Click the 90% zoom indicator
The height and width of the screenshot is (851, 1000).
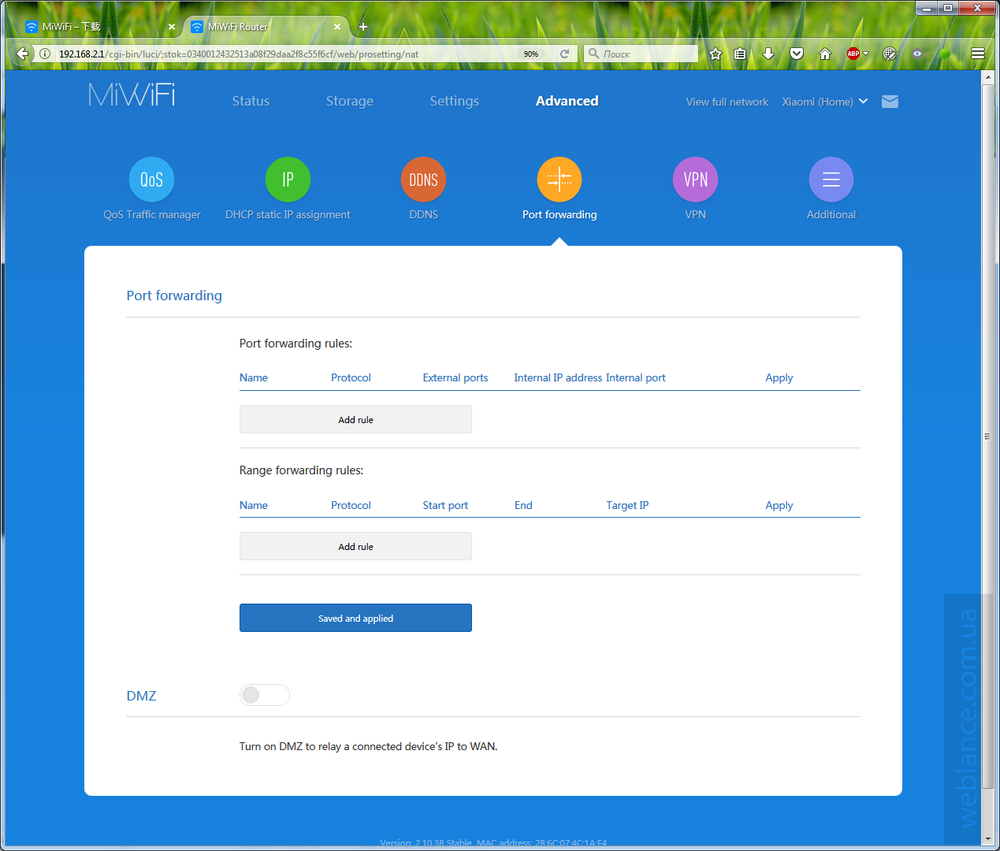point(531,54)
